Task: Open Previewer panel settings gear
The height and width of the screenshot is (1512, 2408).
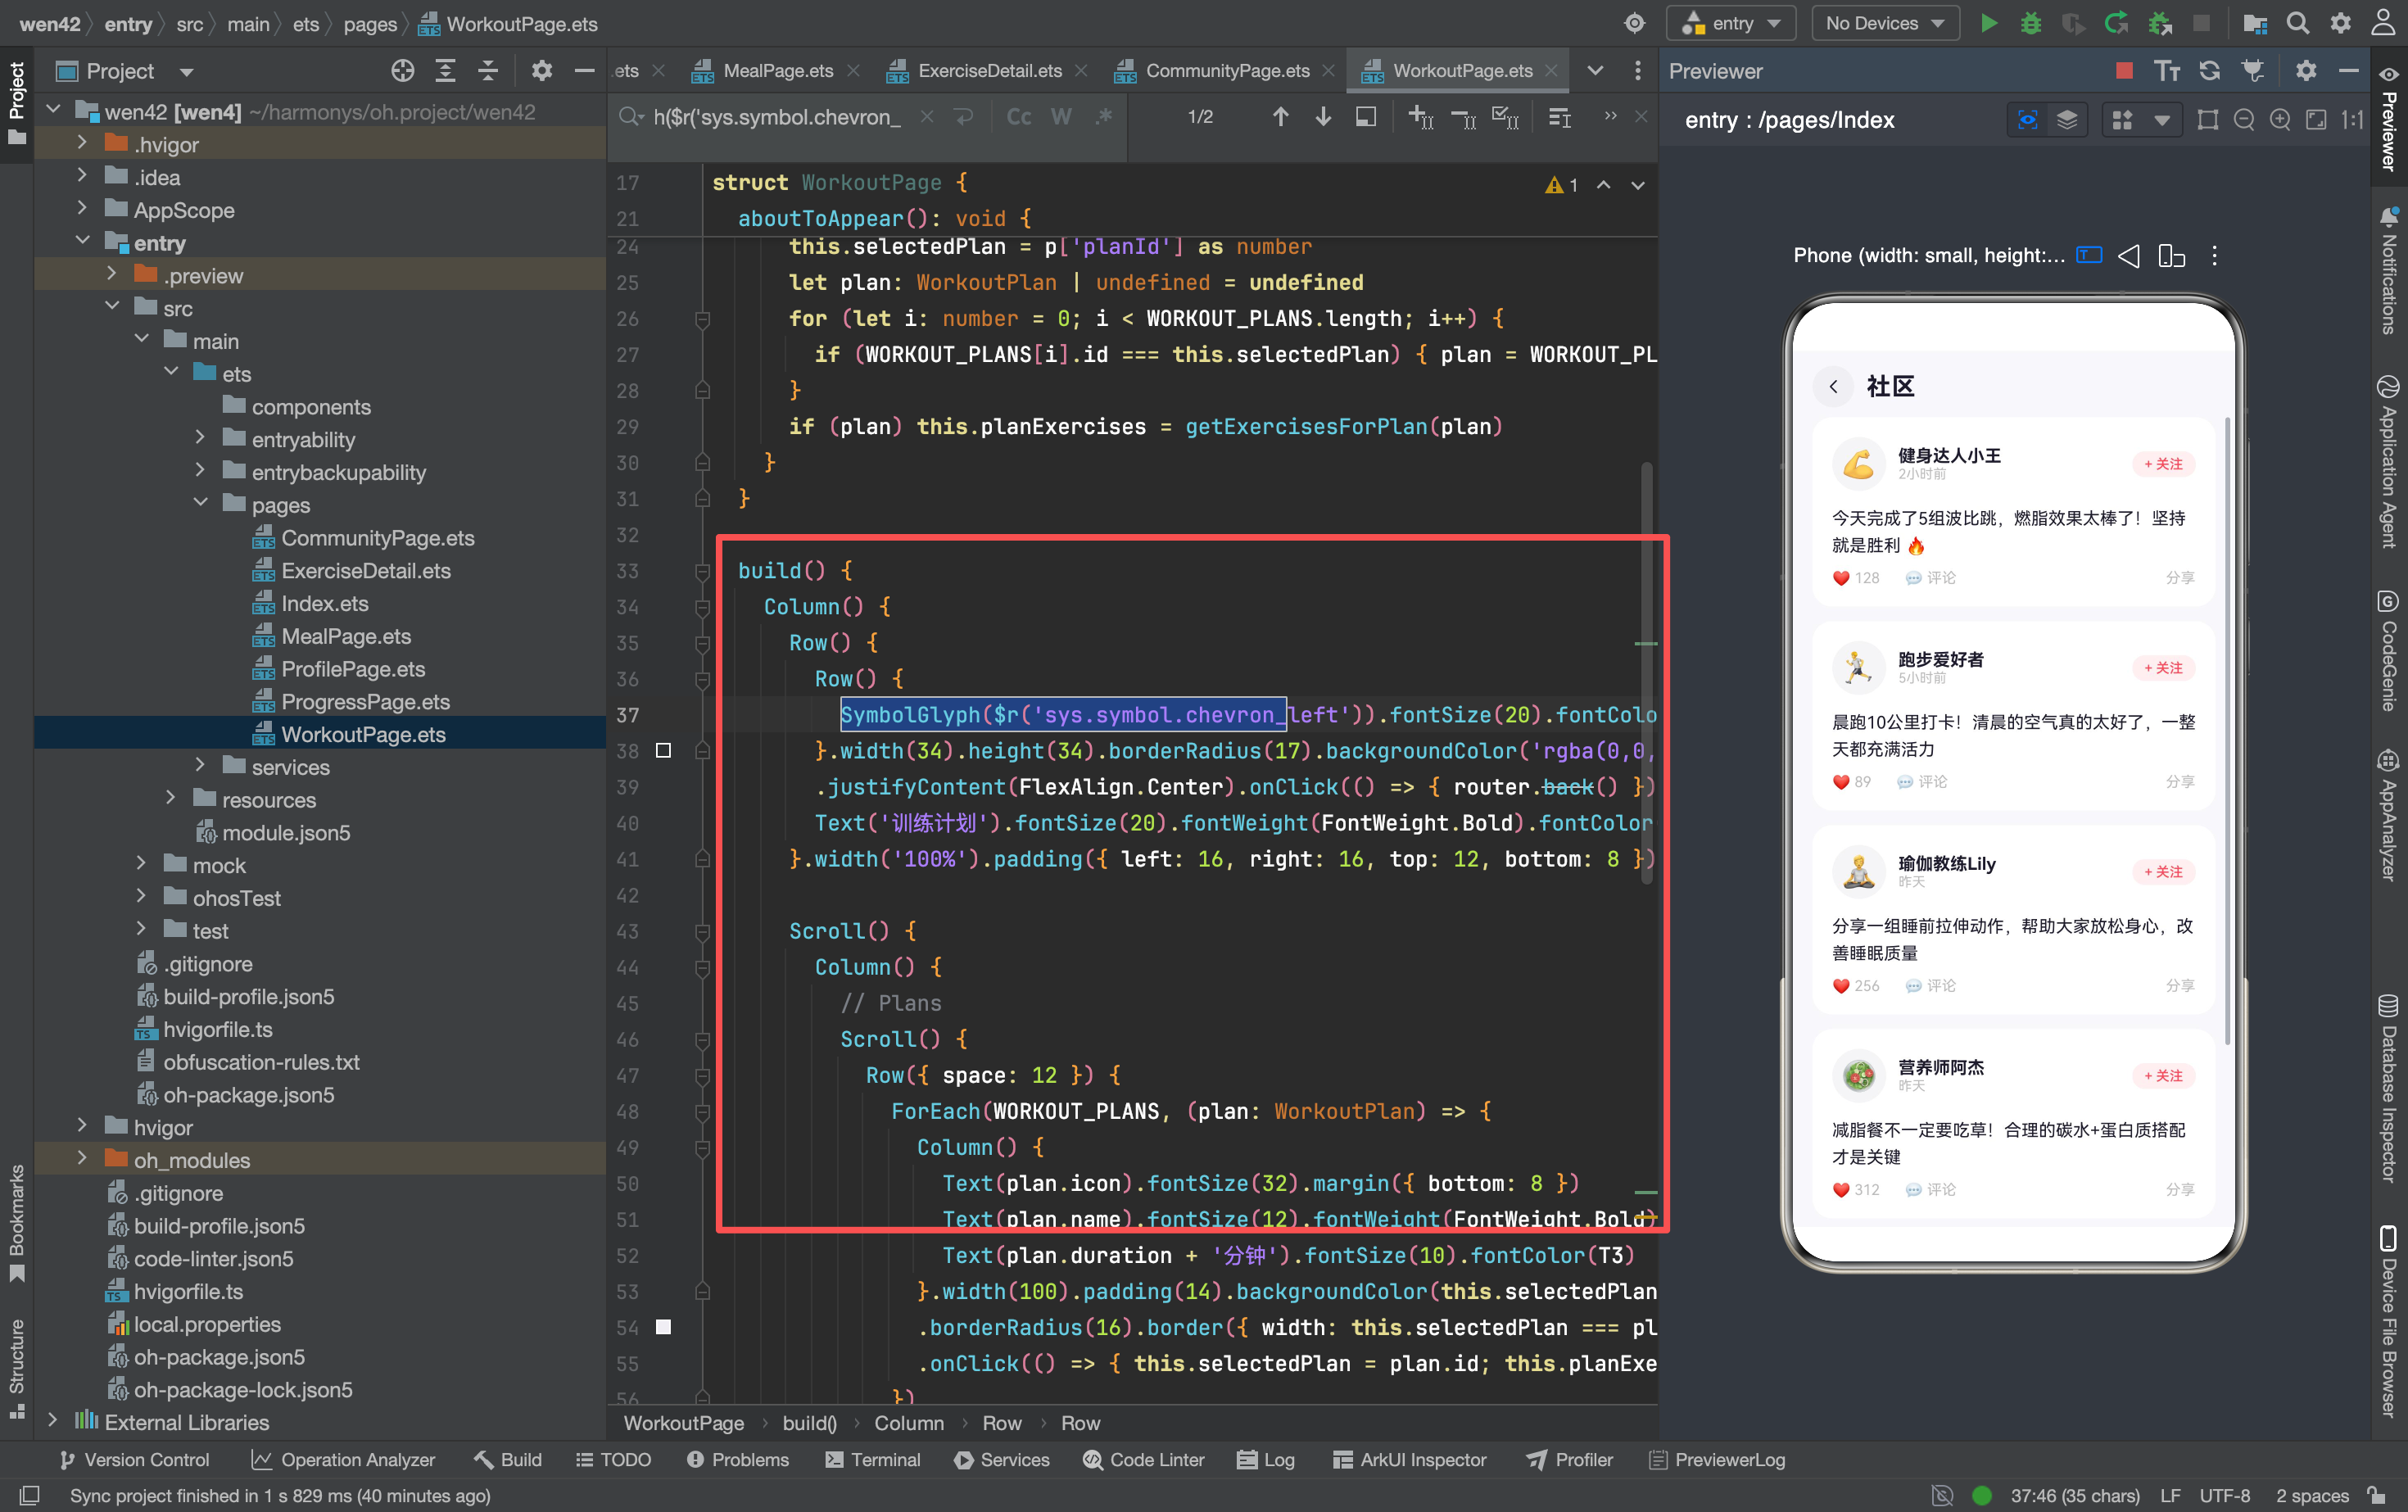Action: [x=2306, y=71]
